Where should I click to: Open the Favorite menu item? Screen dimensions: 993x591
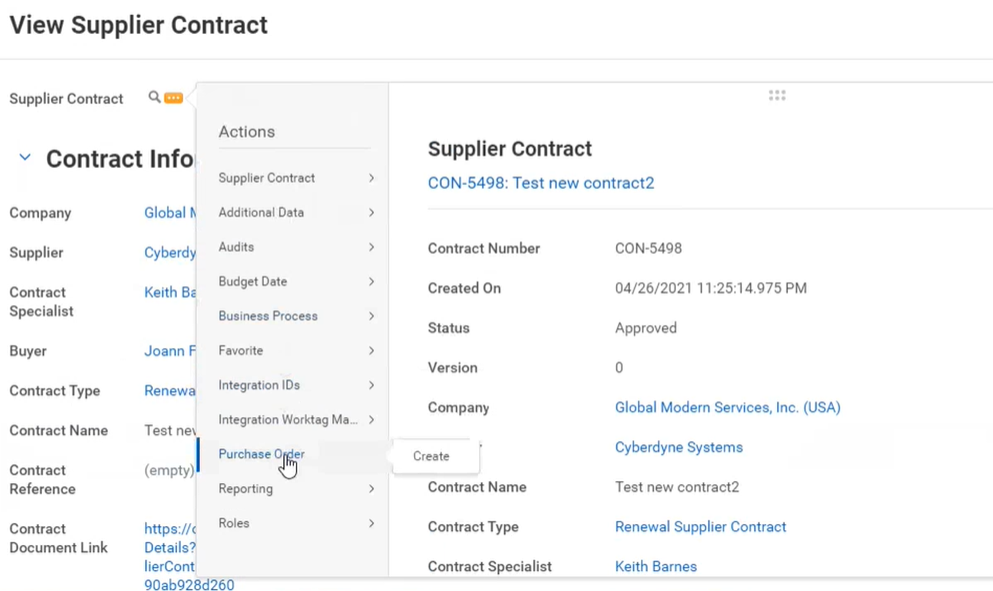point(241,351)
